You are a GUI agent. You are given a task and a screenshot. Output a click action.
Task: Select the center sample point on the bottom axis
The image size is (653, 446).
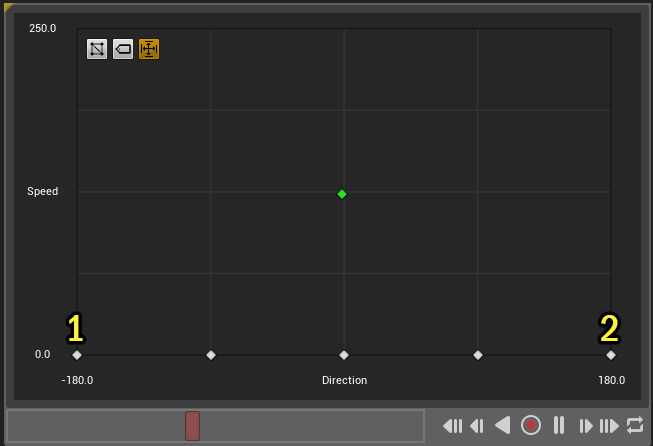tap(344, 355)
